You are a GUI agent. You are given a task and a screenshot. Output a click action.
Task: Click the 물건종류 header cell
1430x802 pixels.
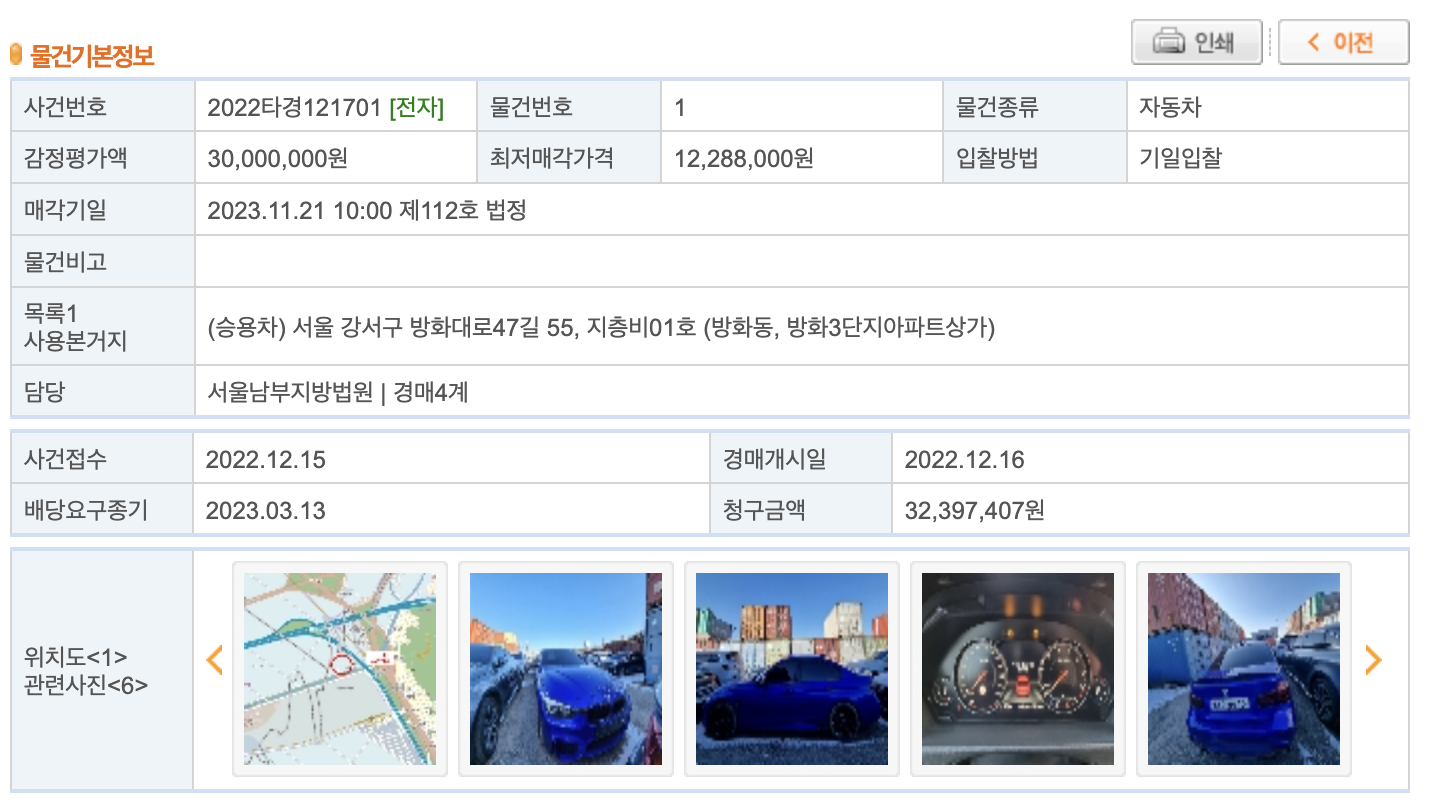tap(1035, 106)
